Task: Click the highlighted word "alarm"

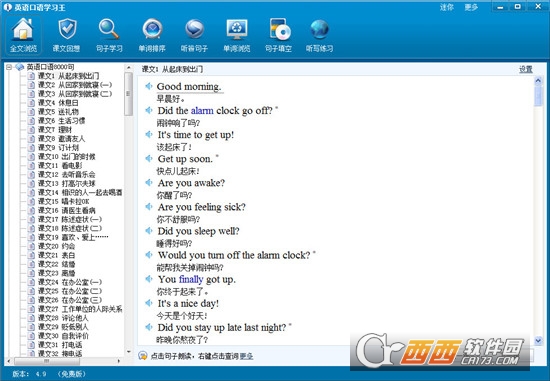Action: point(202,111)
